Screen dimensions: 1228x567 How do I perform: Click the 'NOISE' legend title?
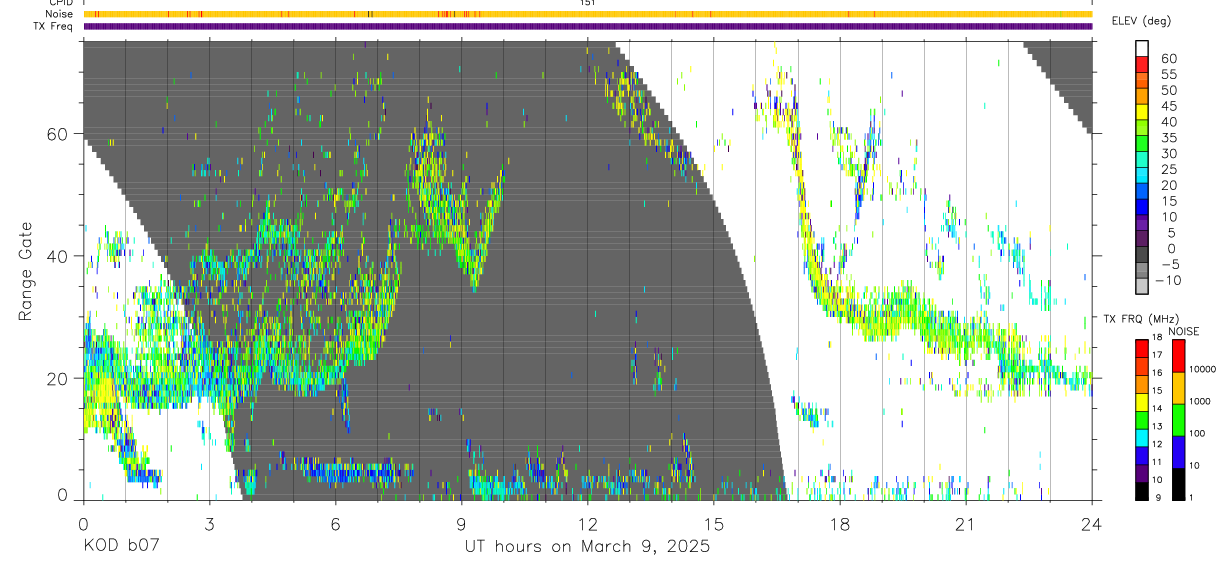[x=1184, y=331]
